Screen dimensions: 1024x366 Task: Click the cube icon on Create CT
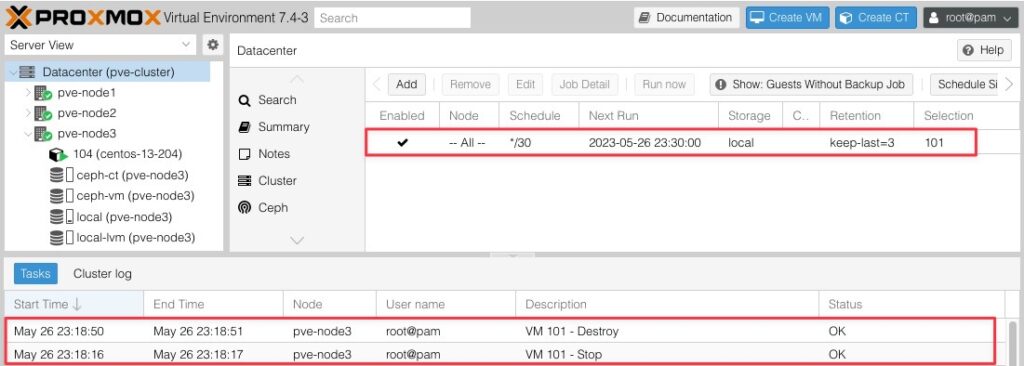[846, 18]
